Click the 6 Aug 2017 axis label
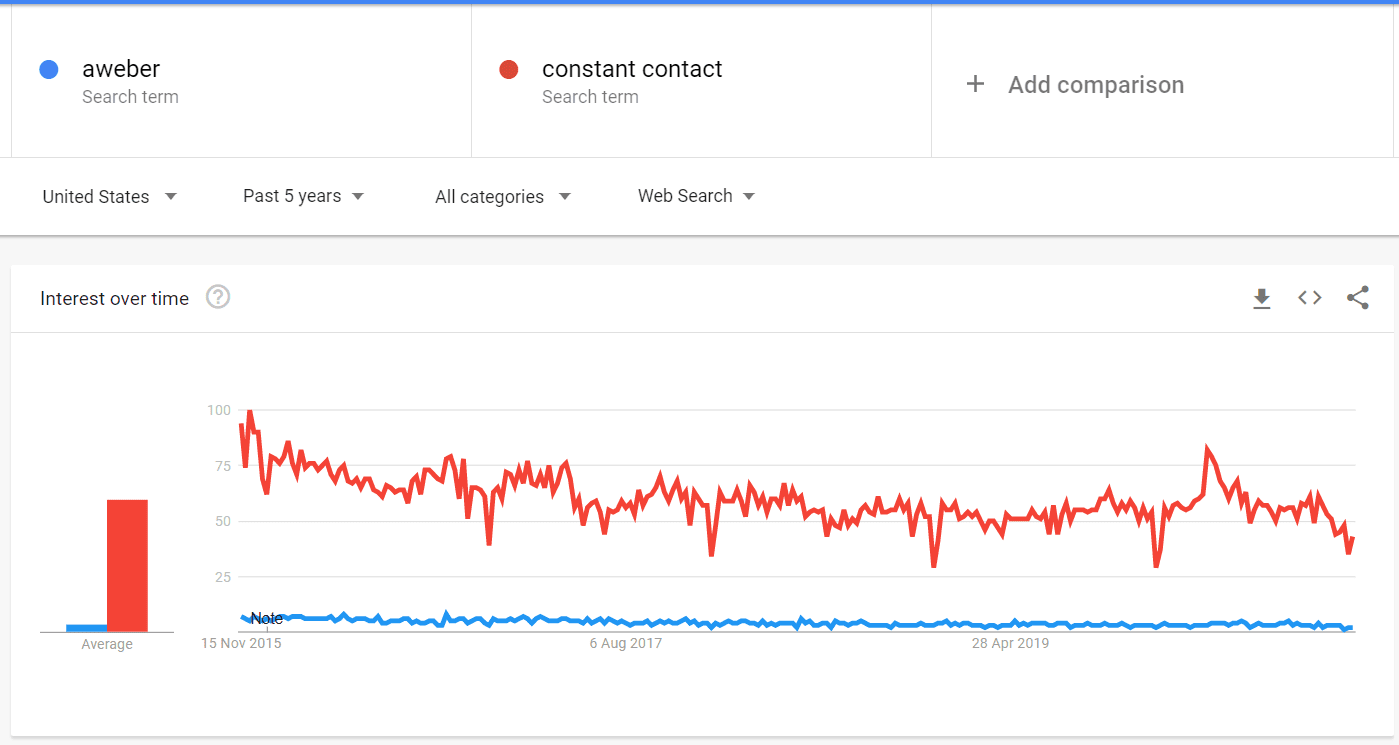This screenshot has width=1399, height=745. 626,643
